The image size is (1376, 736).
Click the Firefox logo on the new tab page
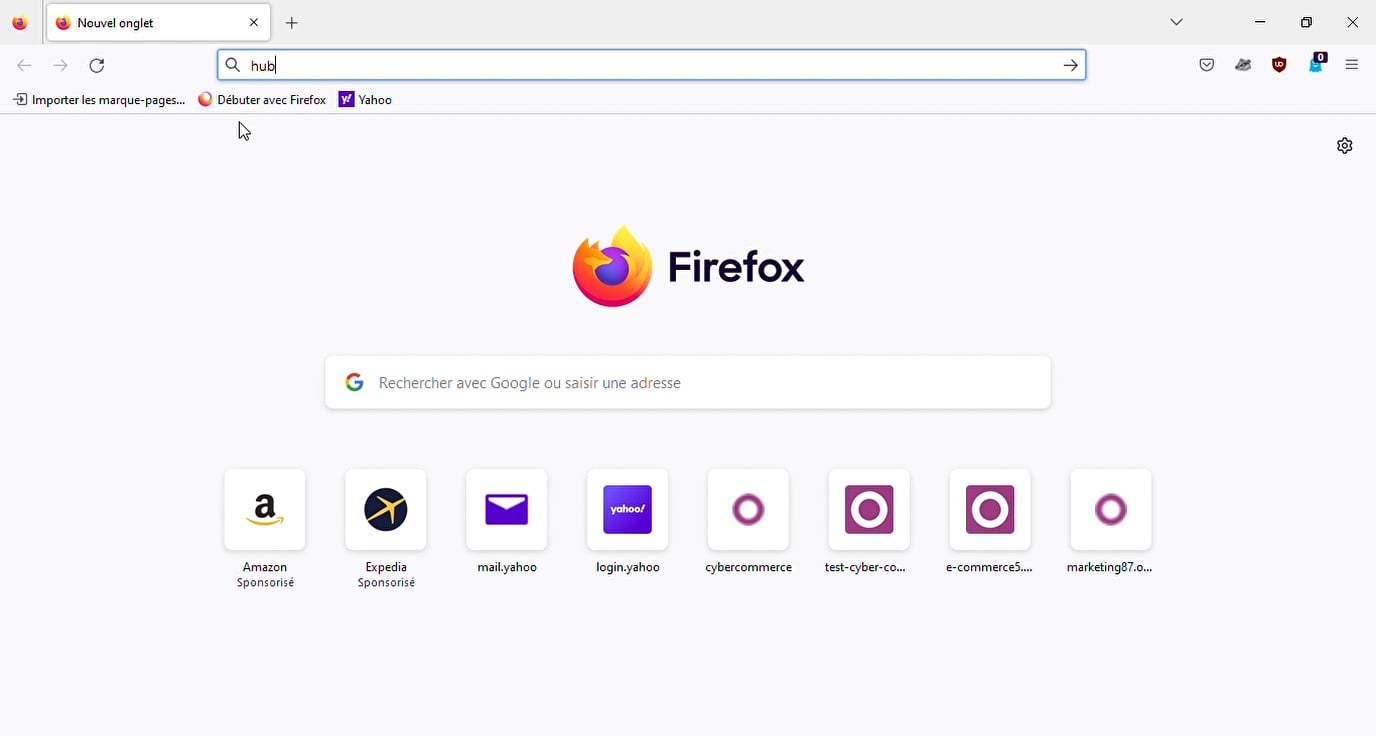tap(688, 266)
